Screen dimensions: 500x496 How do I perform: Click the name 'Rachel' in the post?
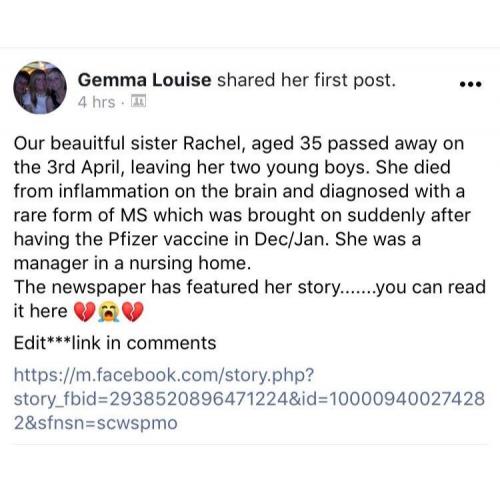pos(212,143)
